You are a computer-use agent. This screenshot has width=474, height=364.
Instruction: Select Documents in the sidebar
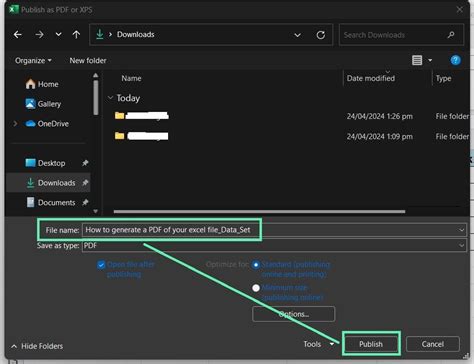tap(51, 202)
